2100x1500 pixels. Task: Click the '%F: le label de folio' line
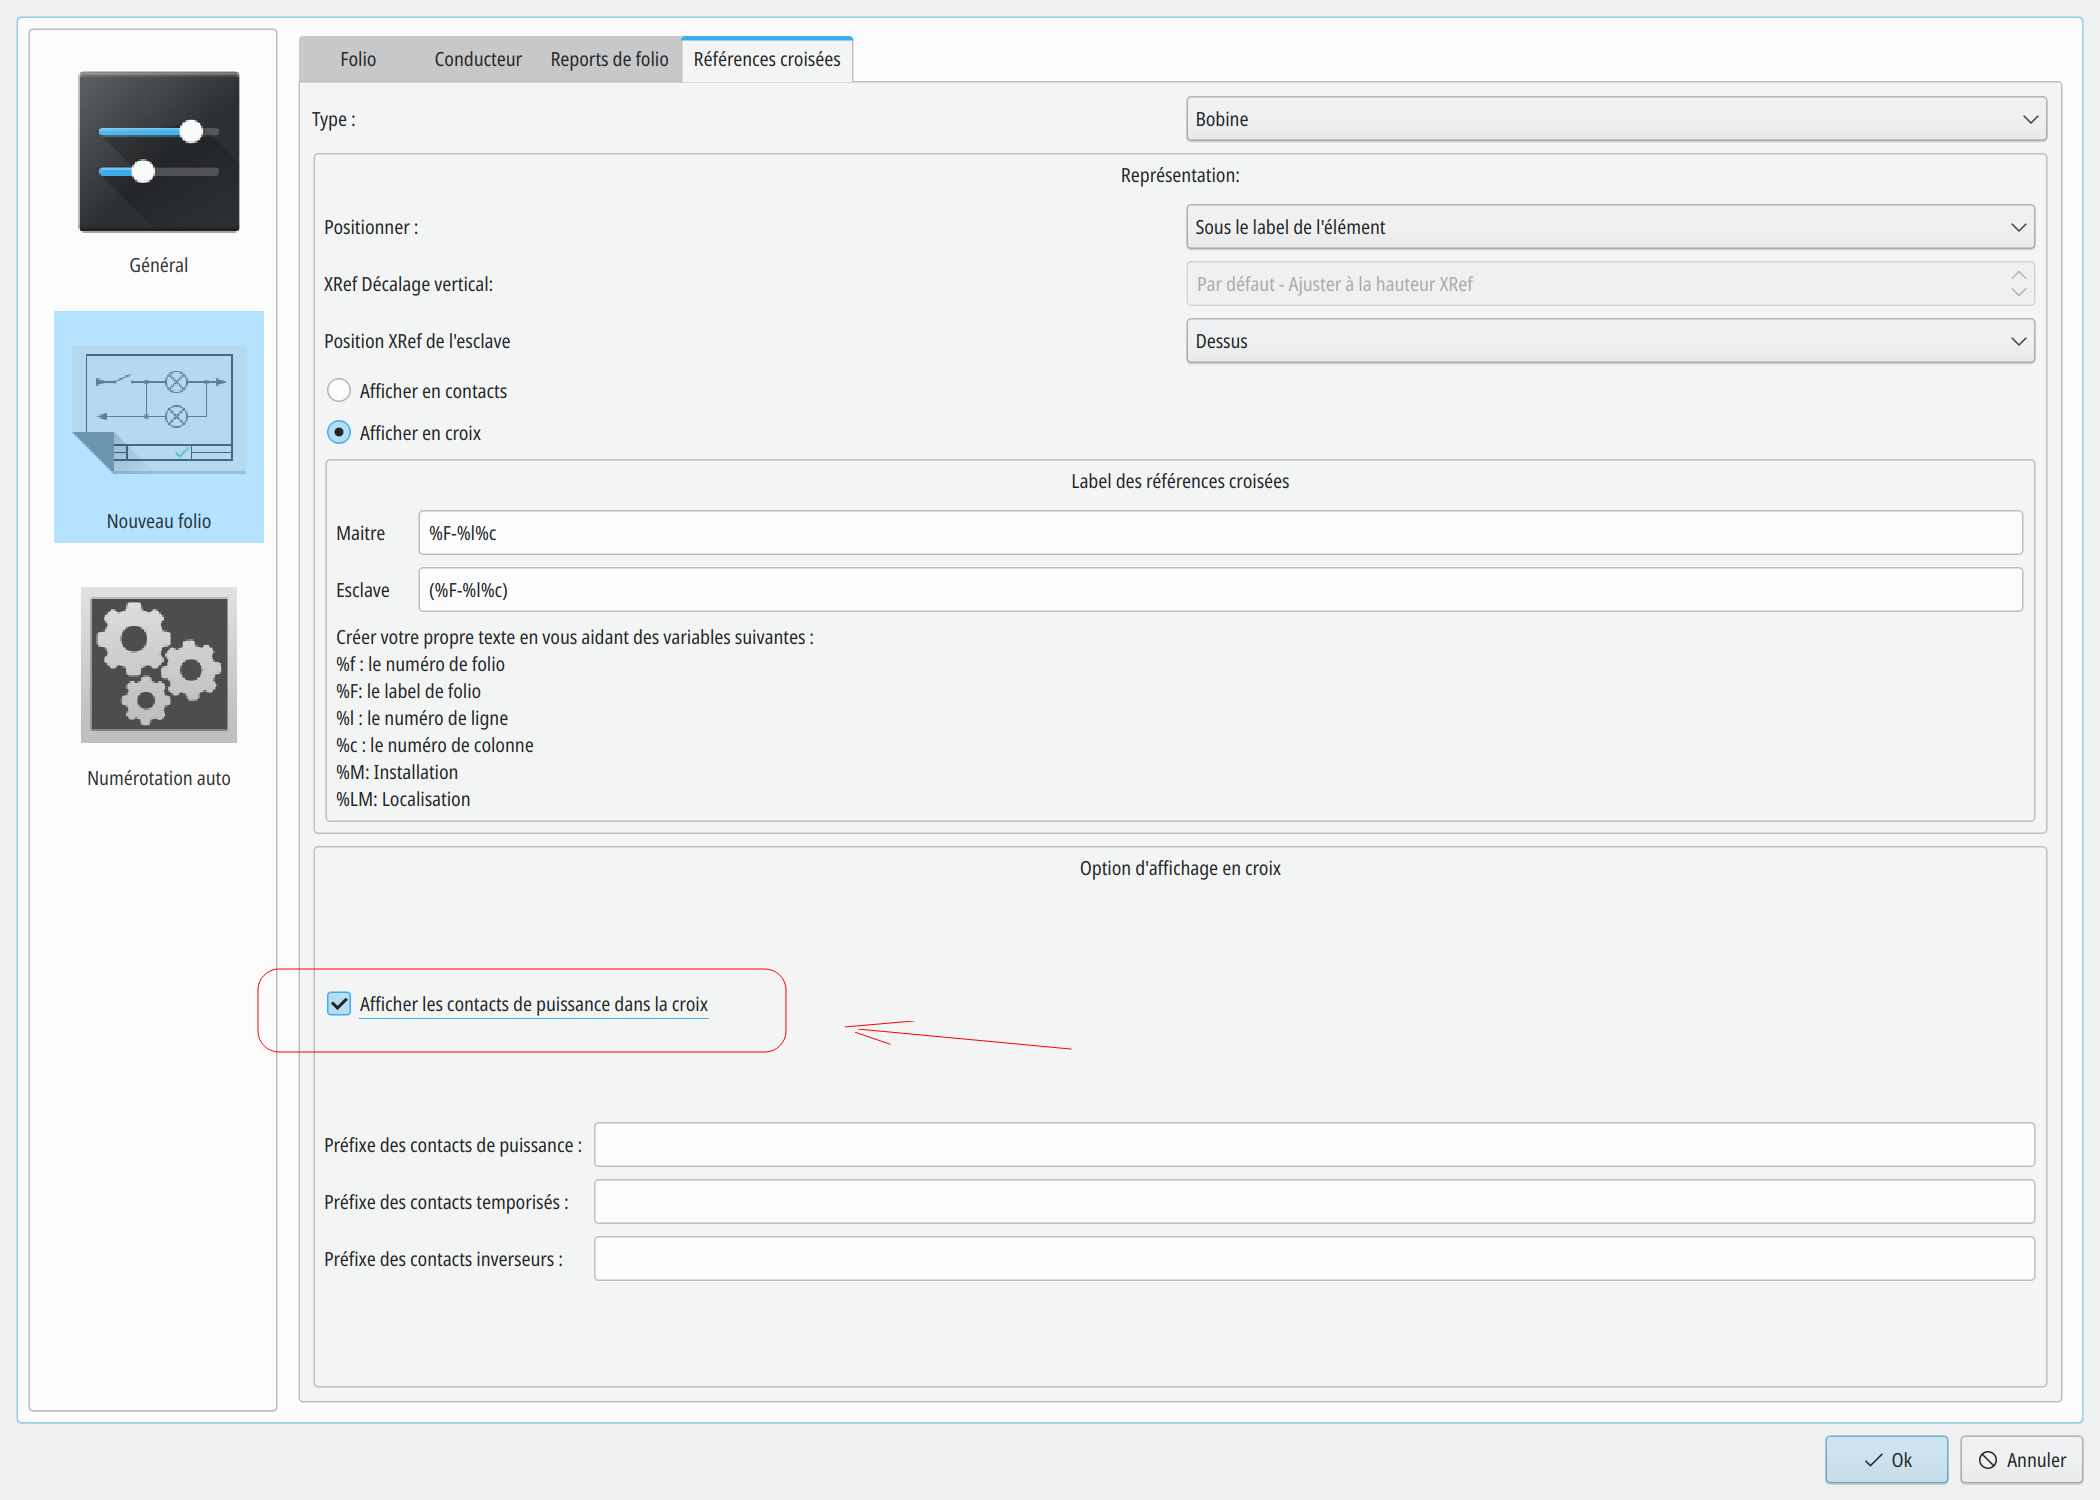tap(408, 691)
